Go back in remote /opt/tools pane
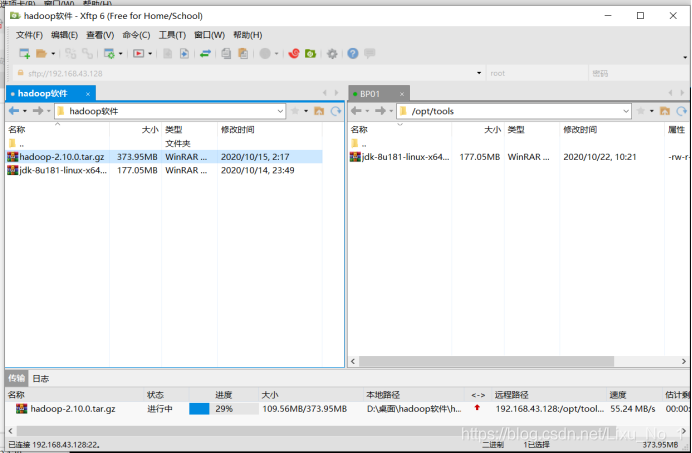This screenshot has width=692, height=453. pos(356,111)
